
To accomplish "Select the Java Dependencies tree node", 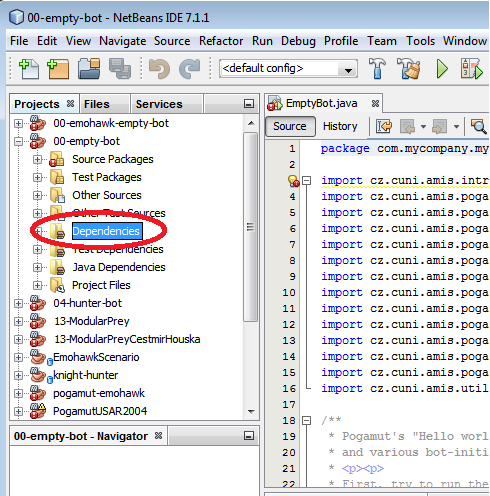I will (119, 267).
